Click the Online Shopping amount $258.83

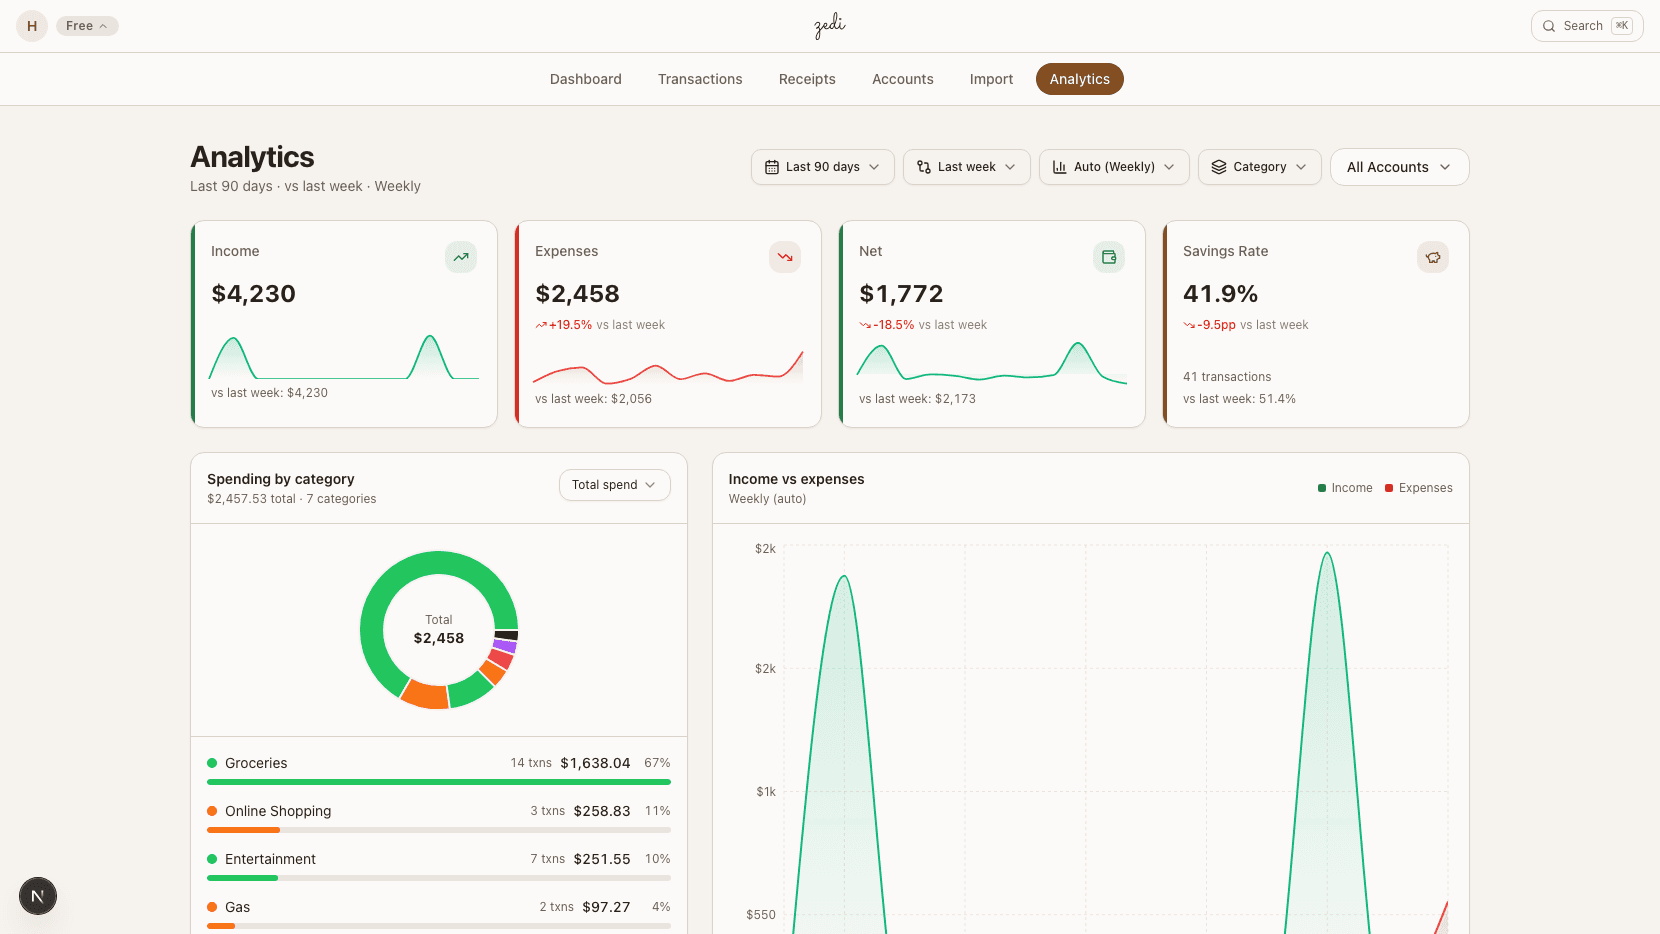[602, 811]
